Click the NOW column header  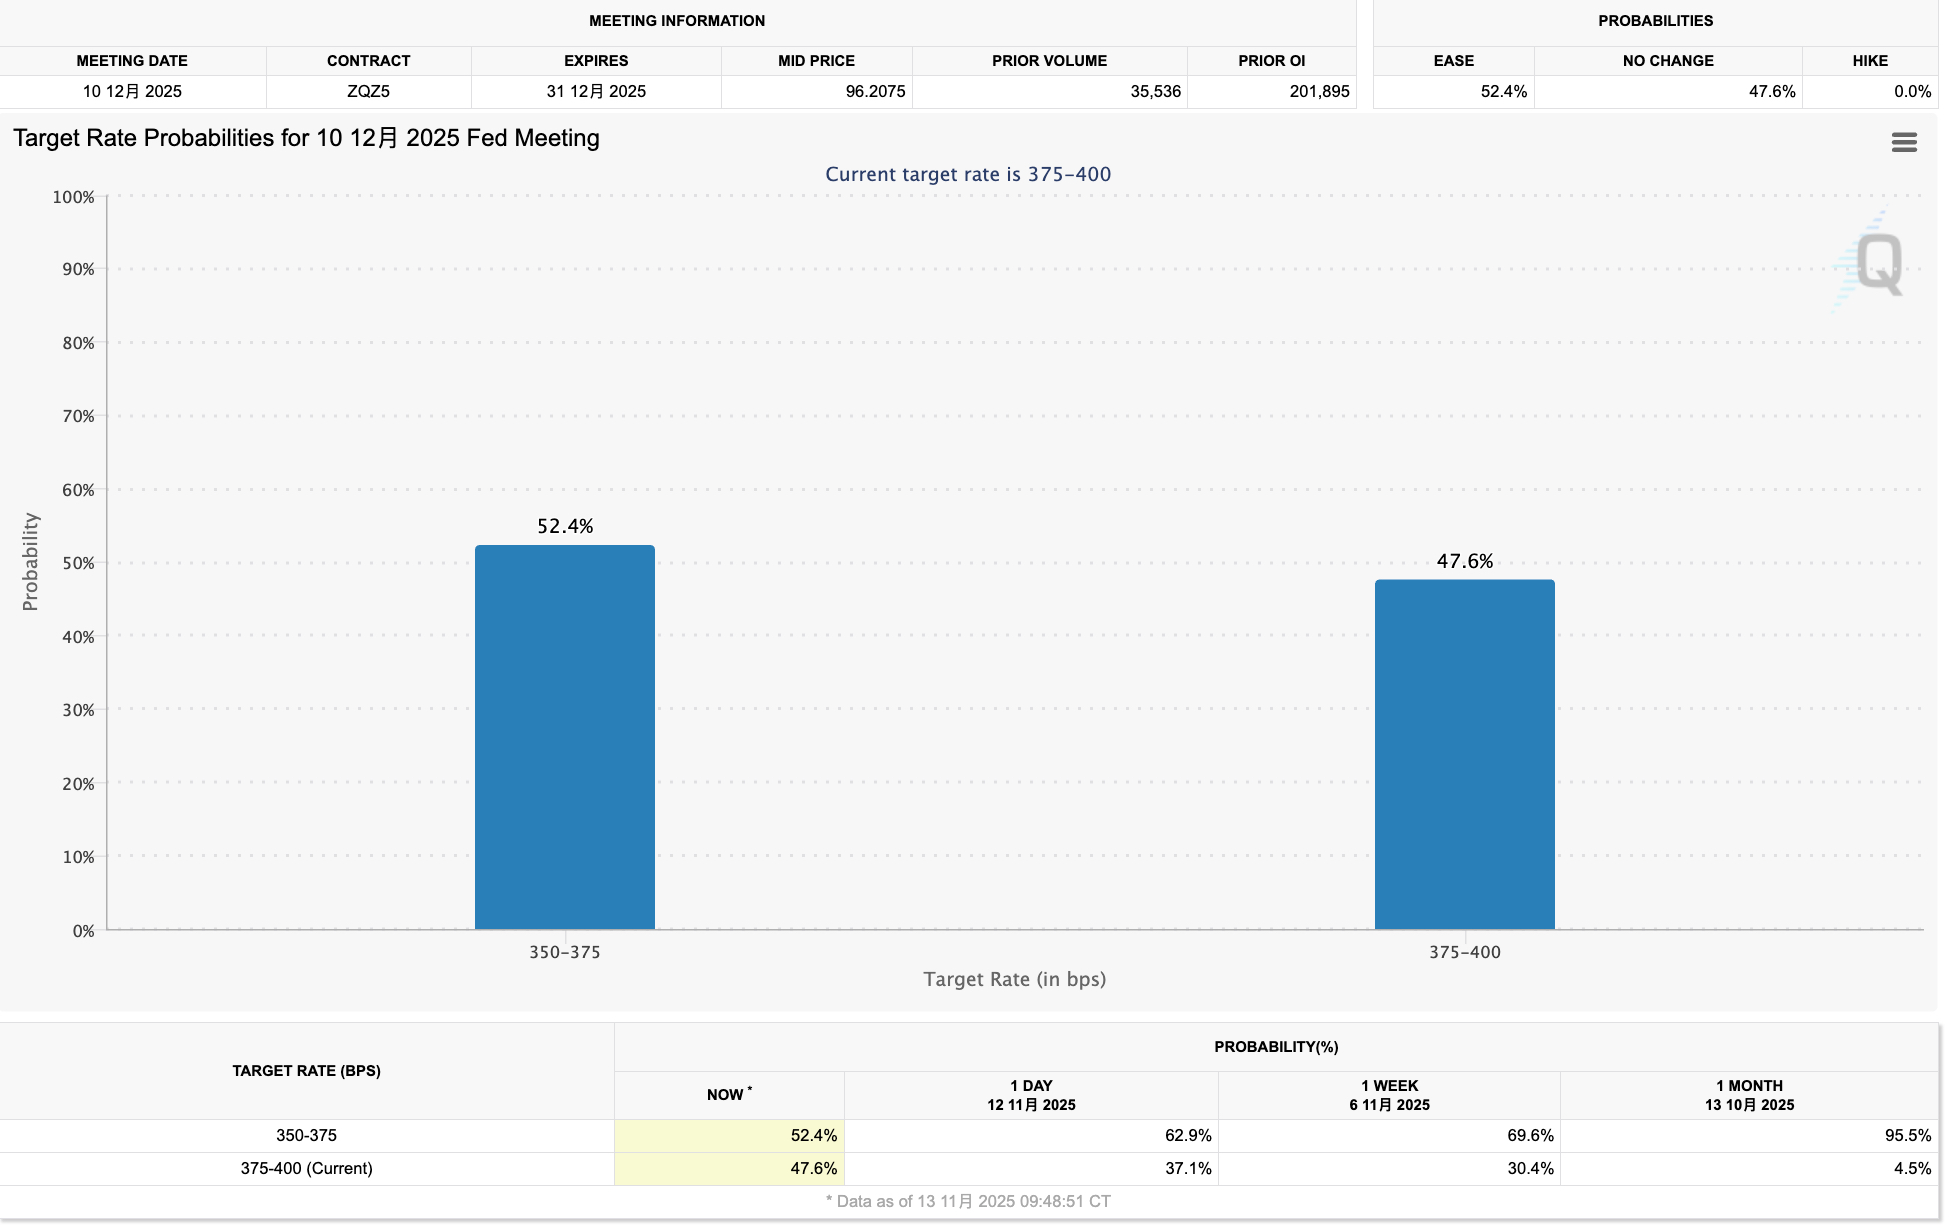point(728,1095)
